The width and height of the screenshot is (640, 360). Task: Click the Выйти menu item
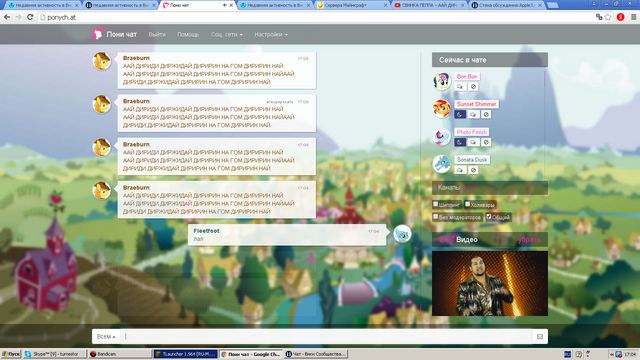pos(157,34)
